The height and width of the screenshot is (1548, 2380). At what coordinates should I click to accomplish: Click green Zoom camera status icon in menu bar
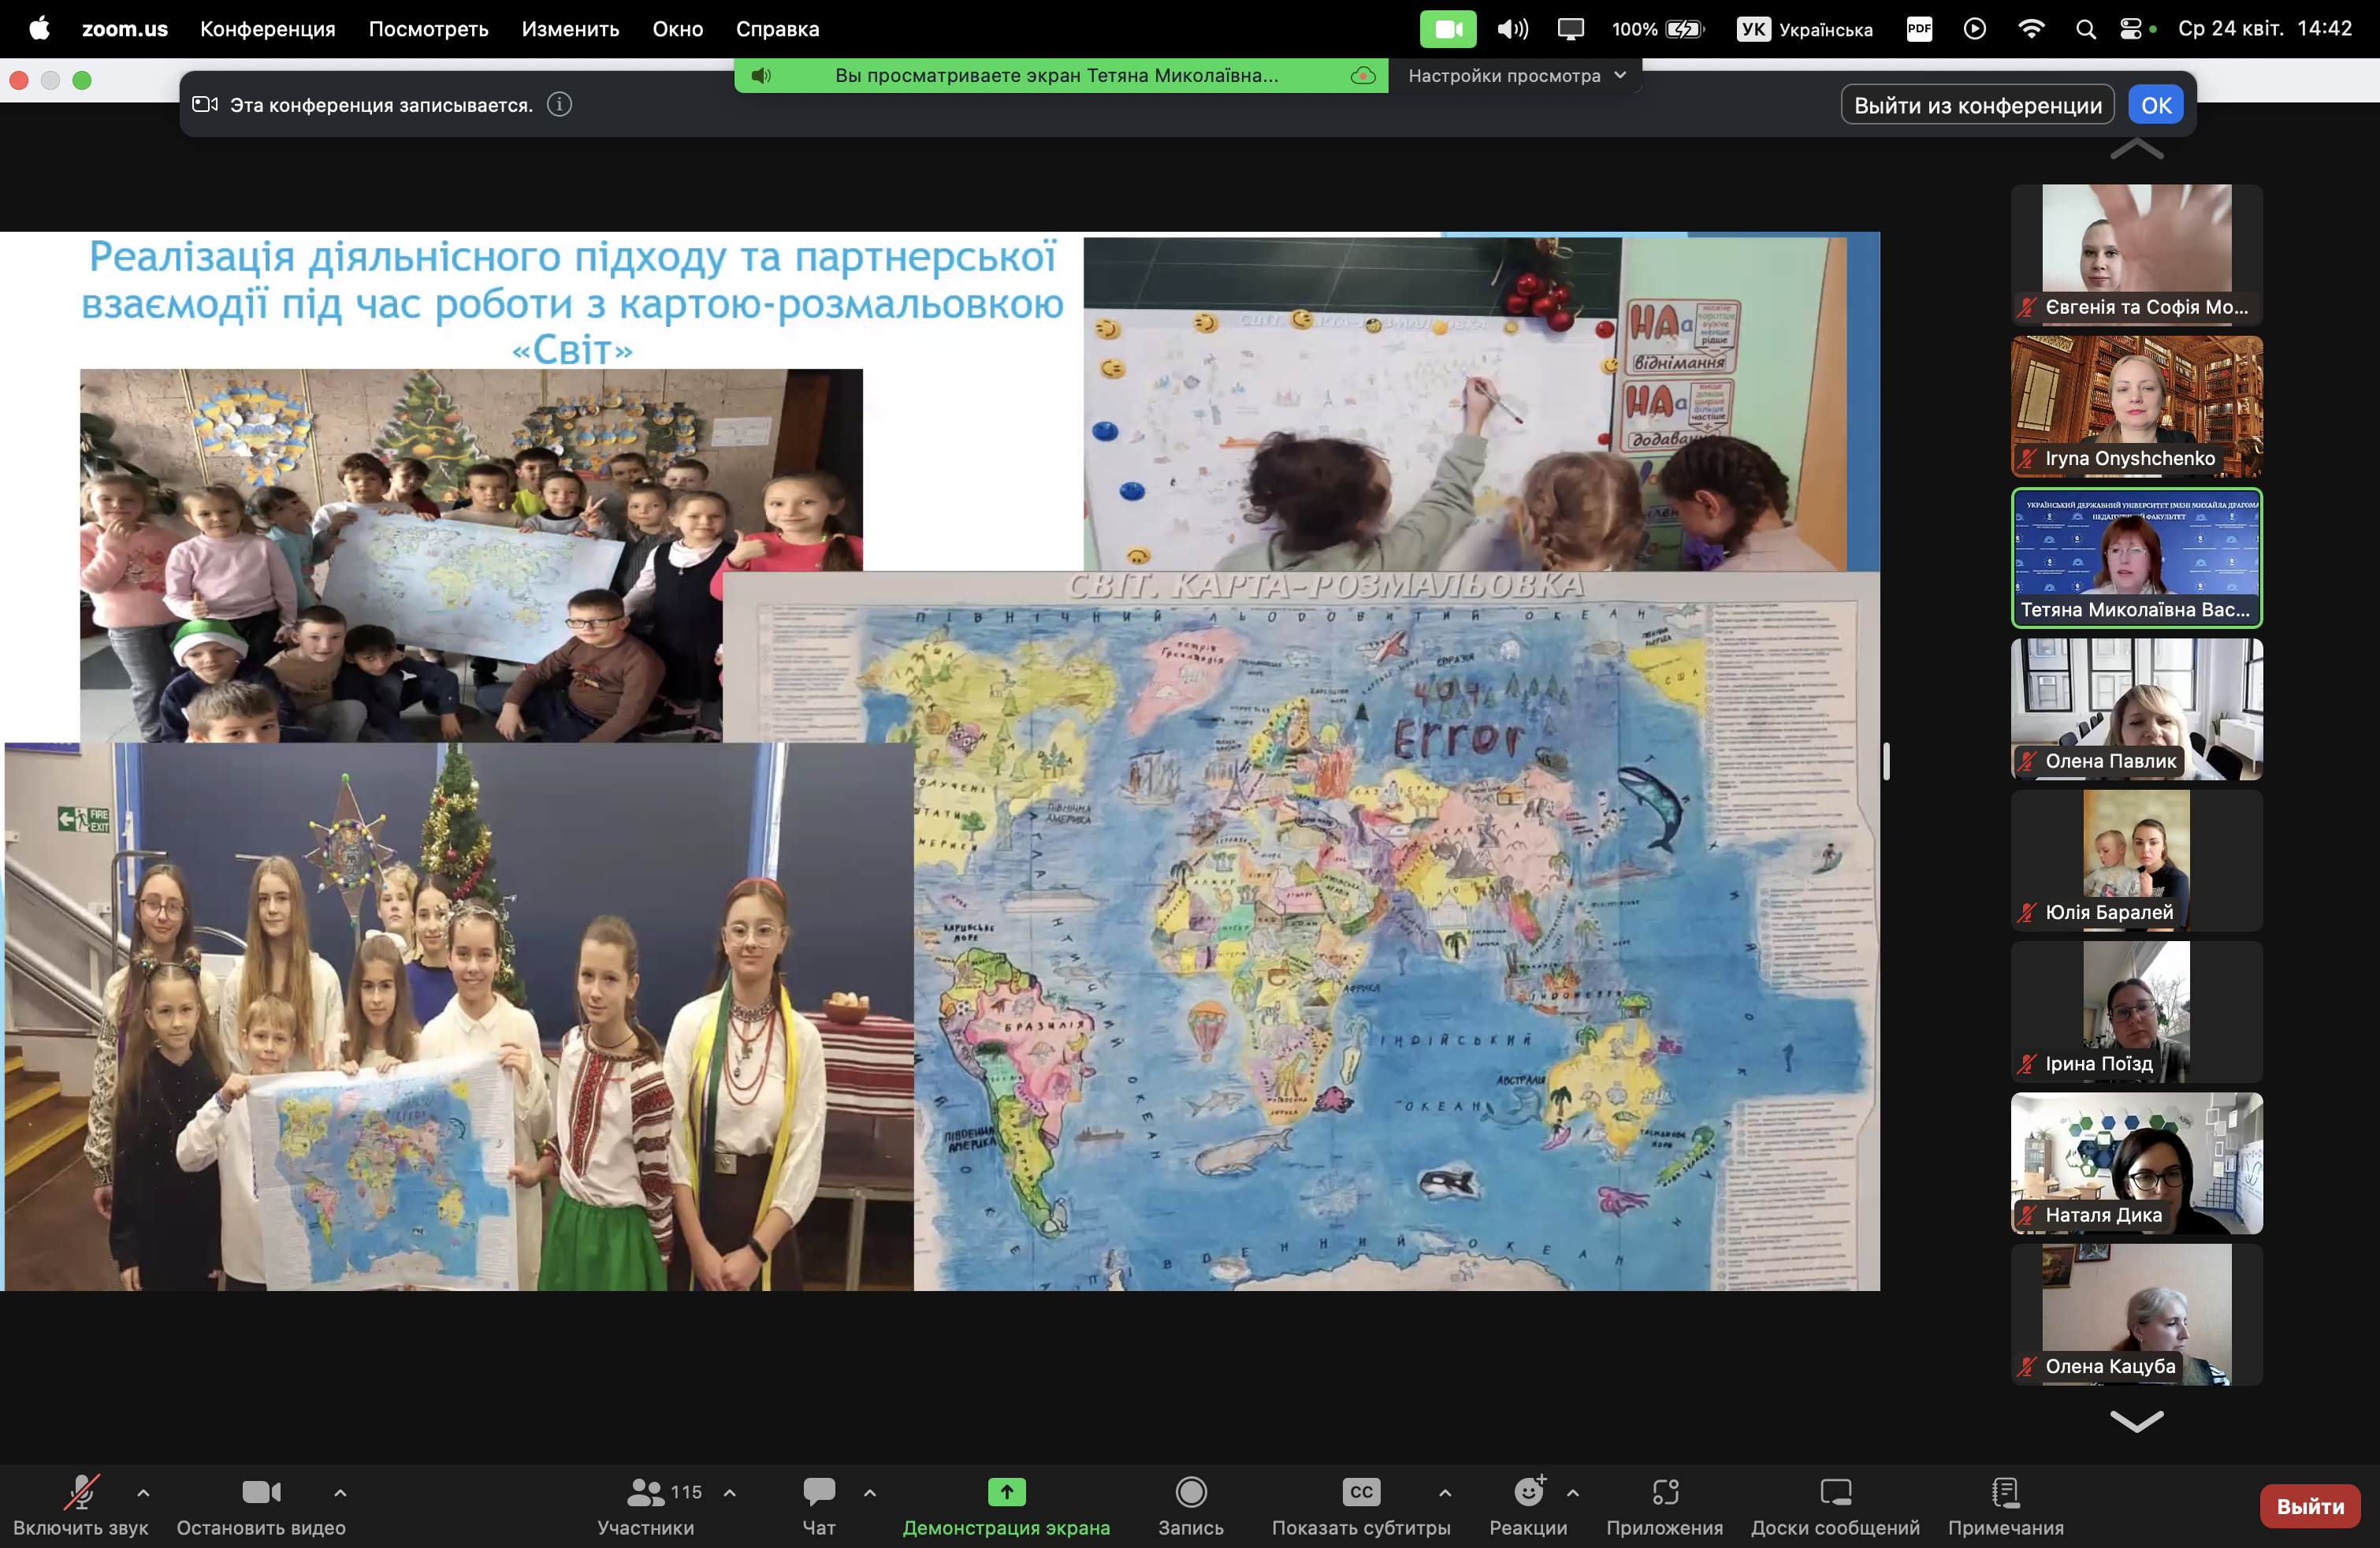click(1448, 28)
